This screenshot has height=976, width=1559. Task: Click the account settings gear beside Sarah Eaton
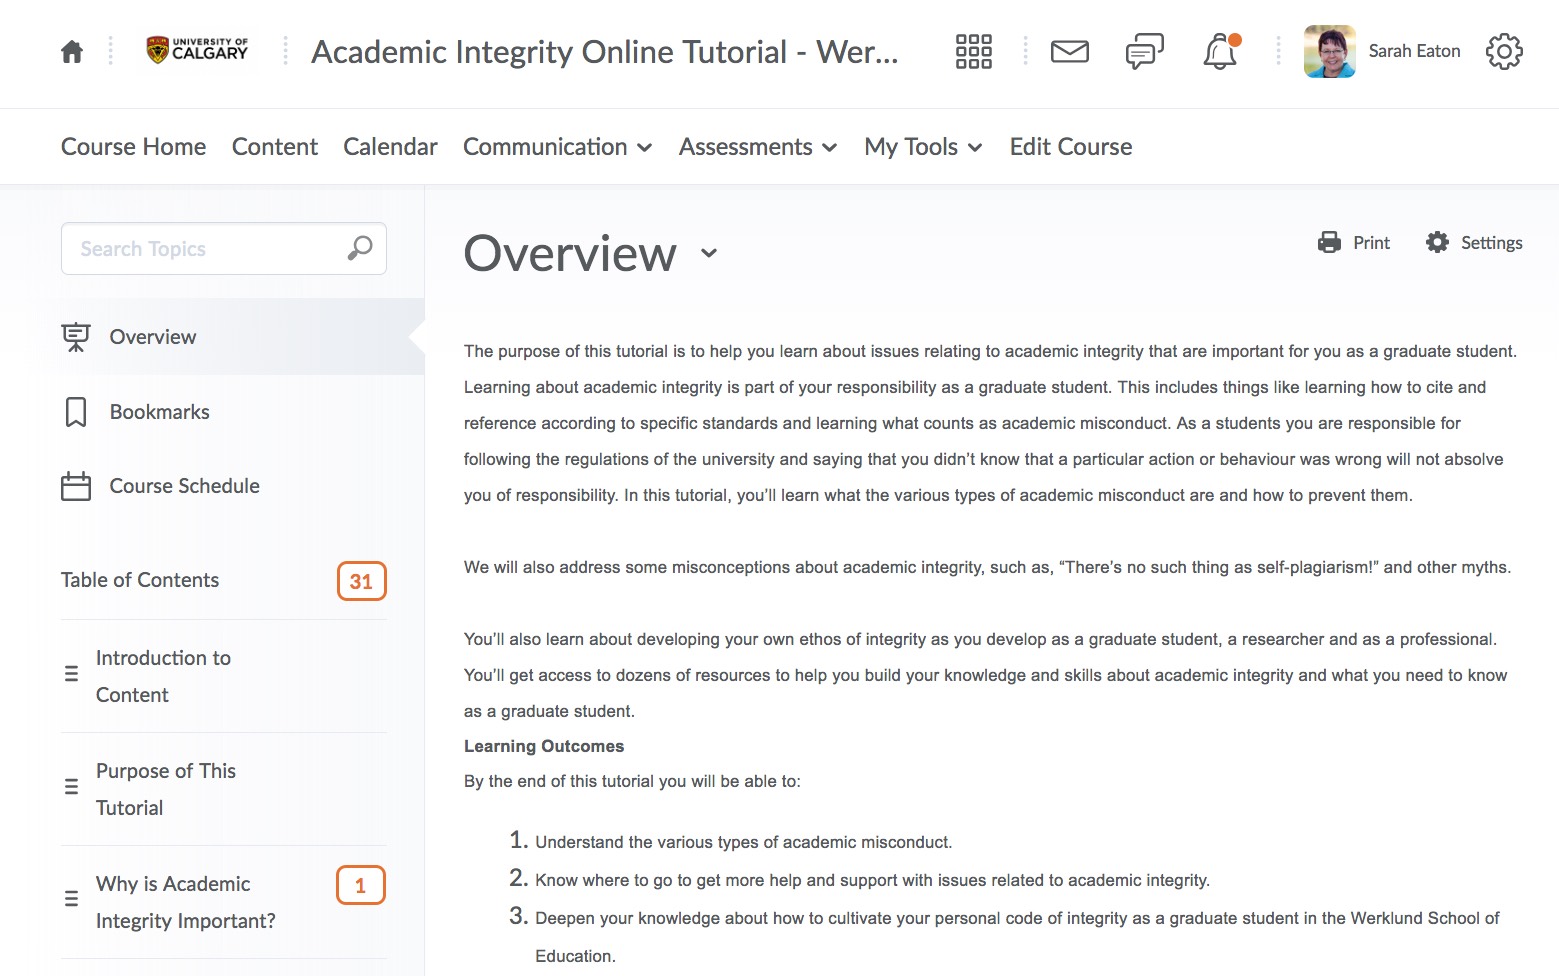[1504, 51]
